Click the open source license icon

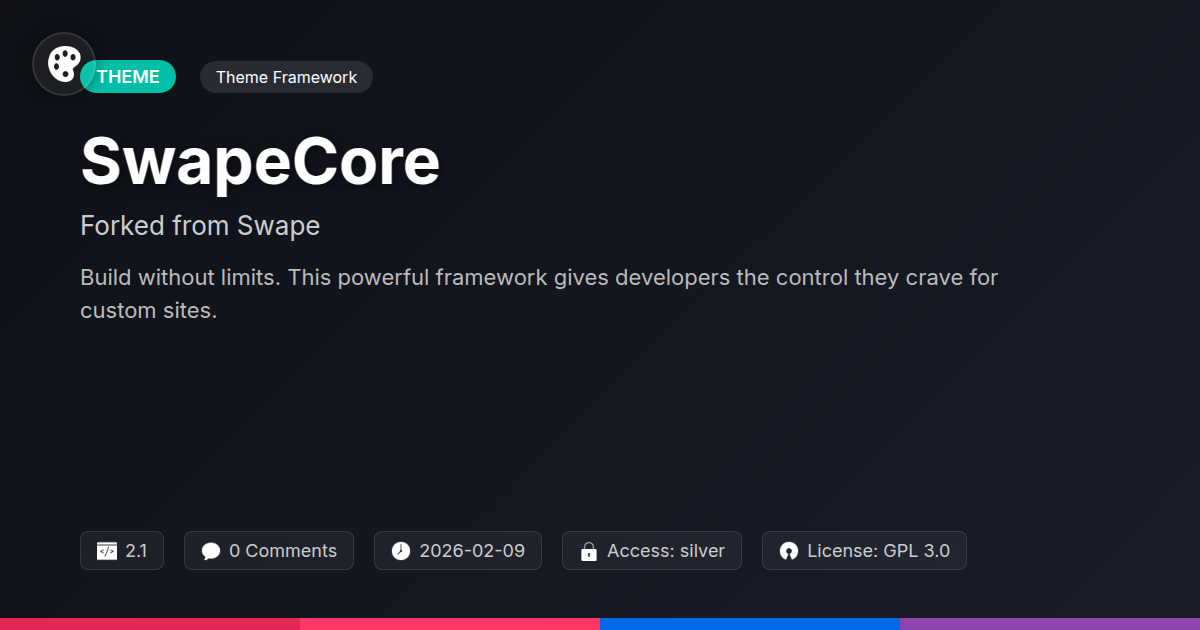click(x=789, y=551)
